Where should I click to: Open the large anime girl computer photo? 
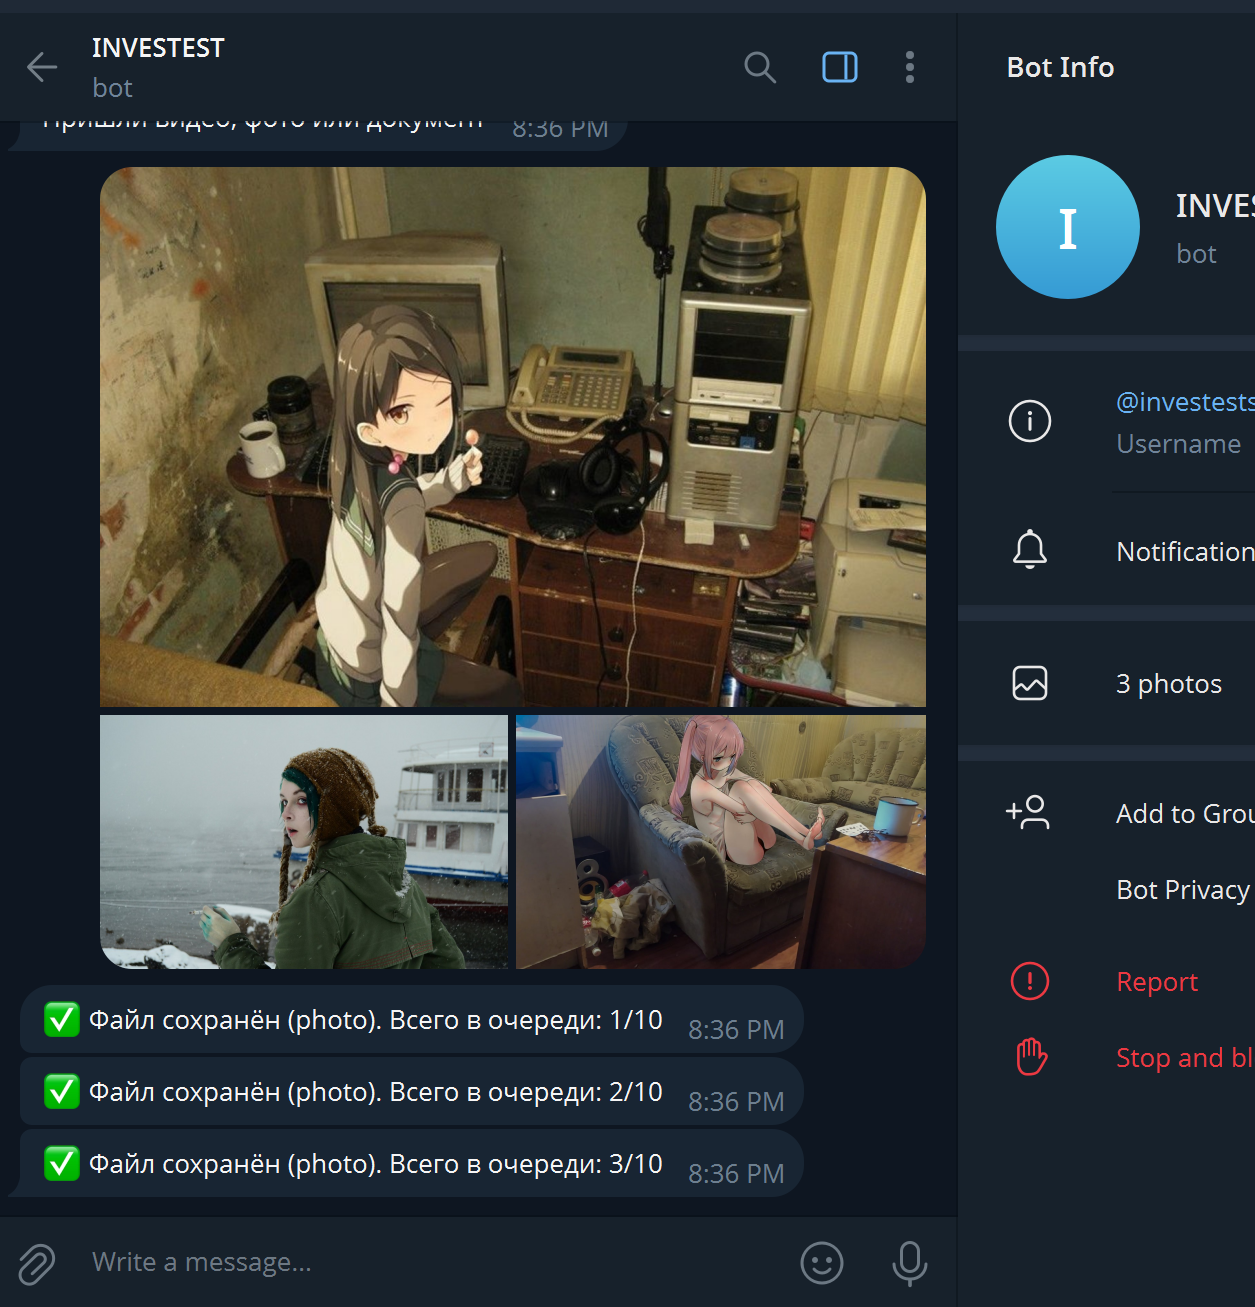coord(513,437)
